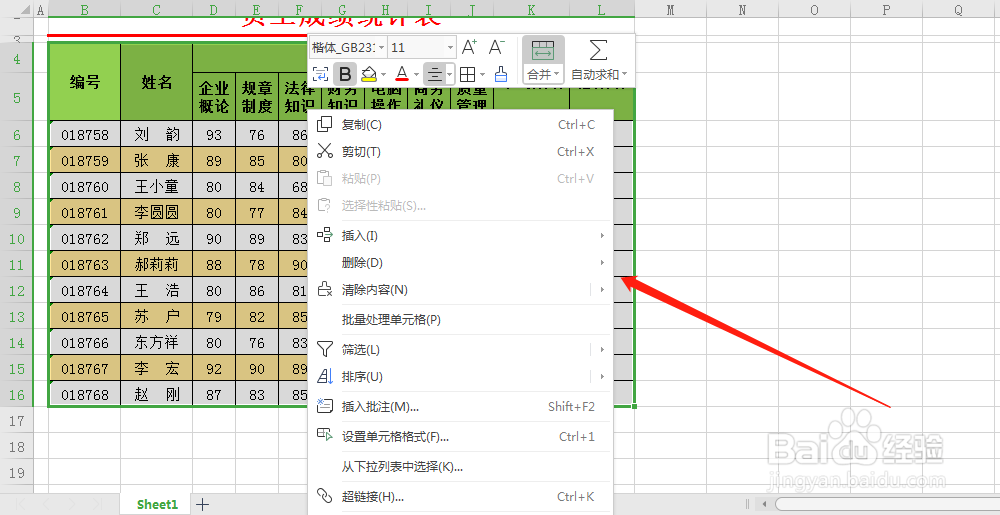1000x515 pixels.
Task: Open 设置单元格格式(F)... dialog
Action: 460,437
